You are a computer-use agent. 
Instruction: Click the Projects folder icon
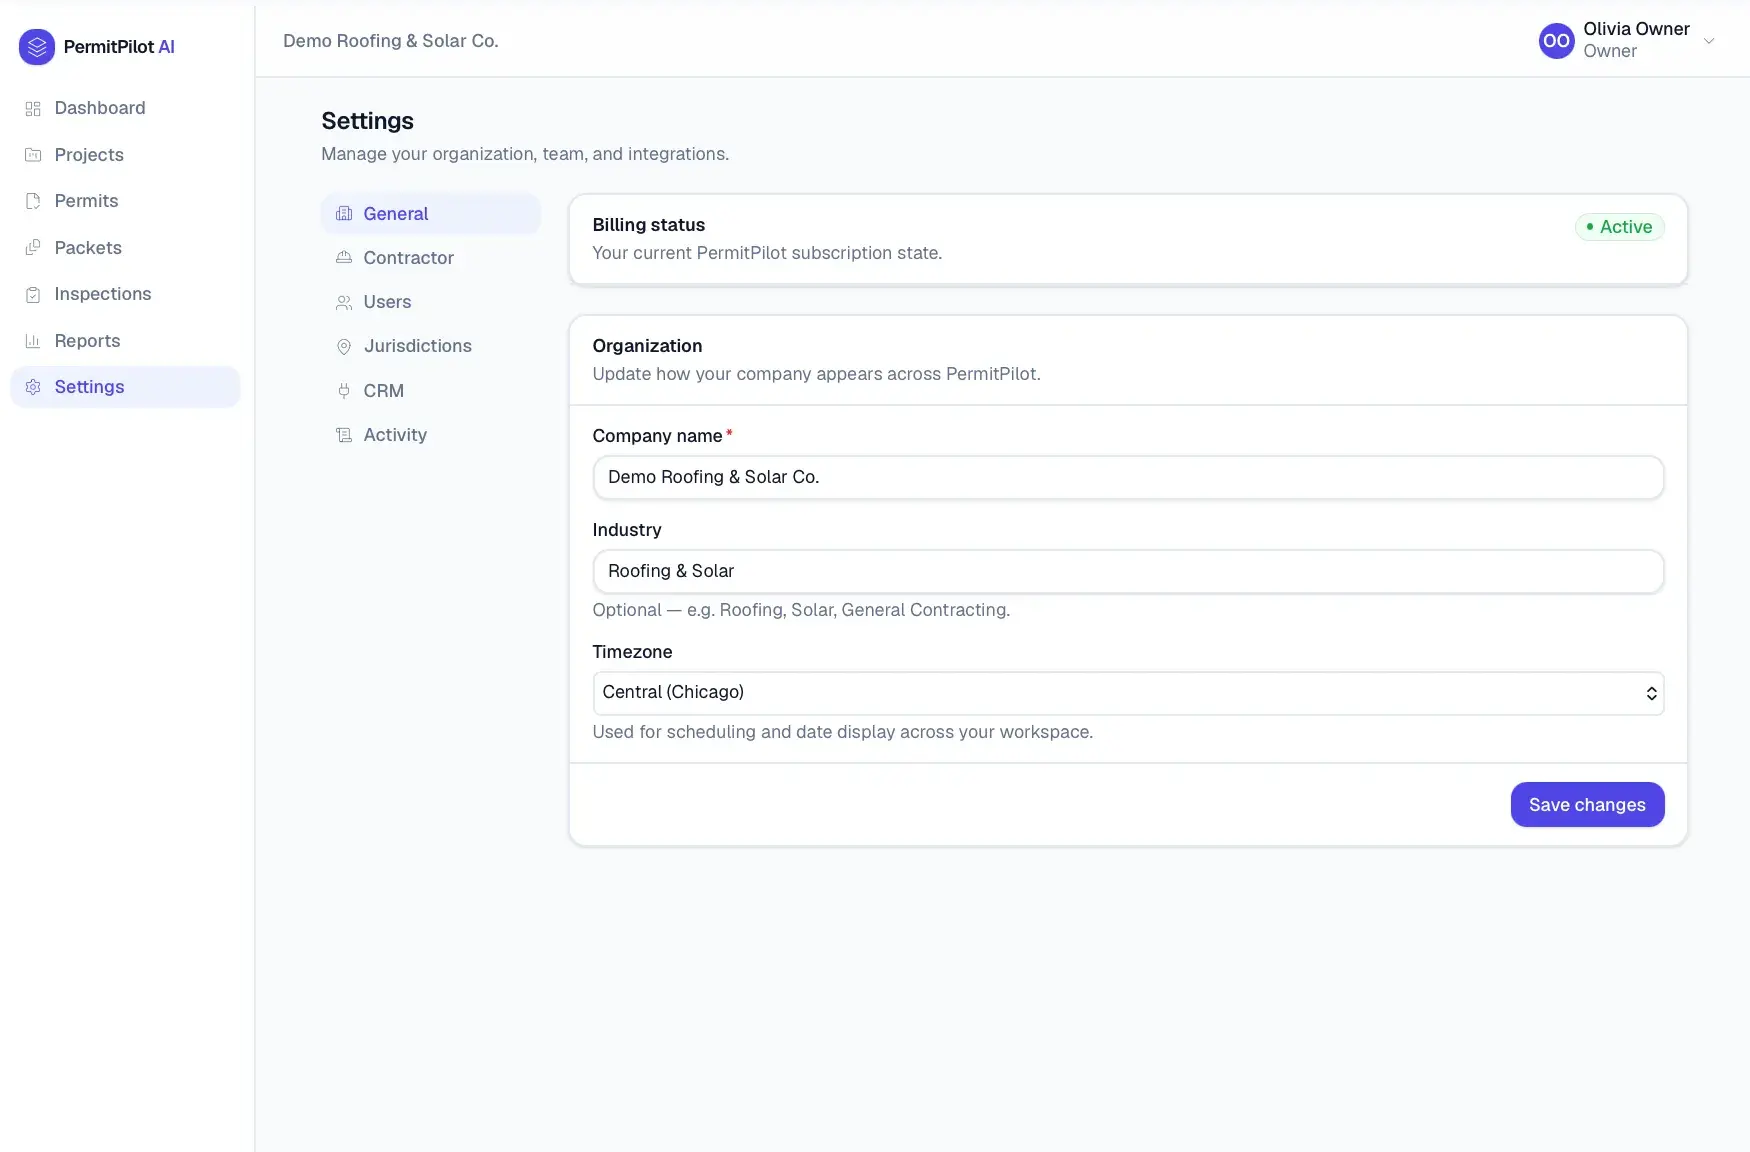tap(33, 155)
